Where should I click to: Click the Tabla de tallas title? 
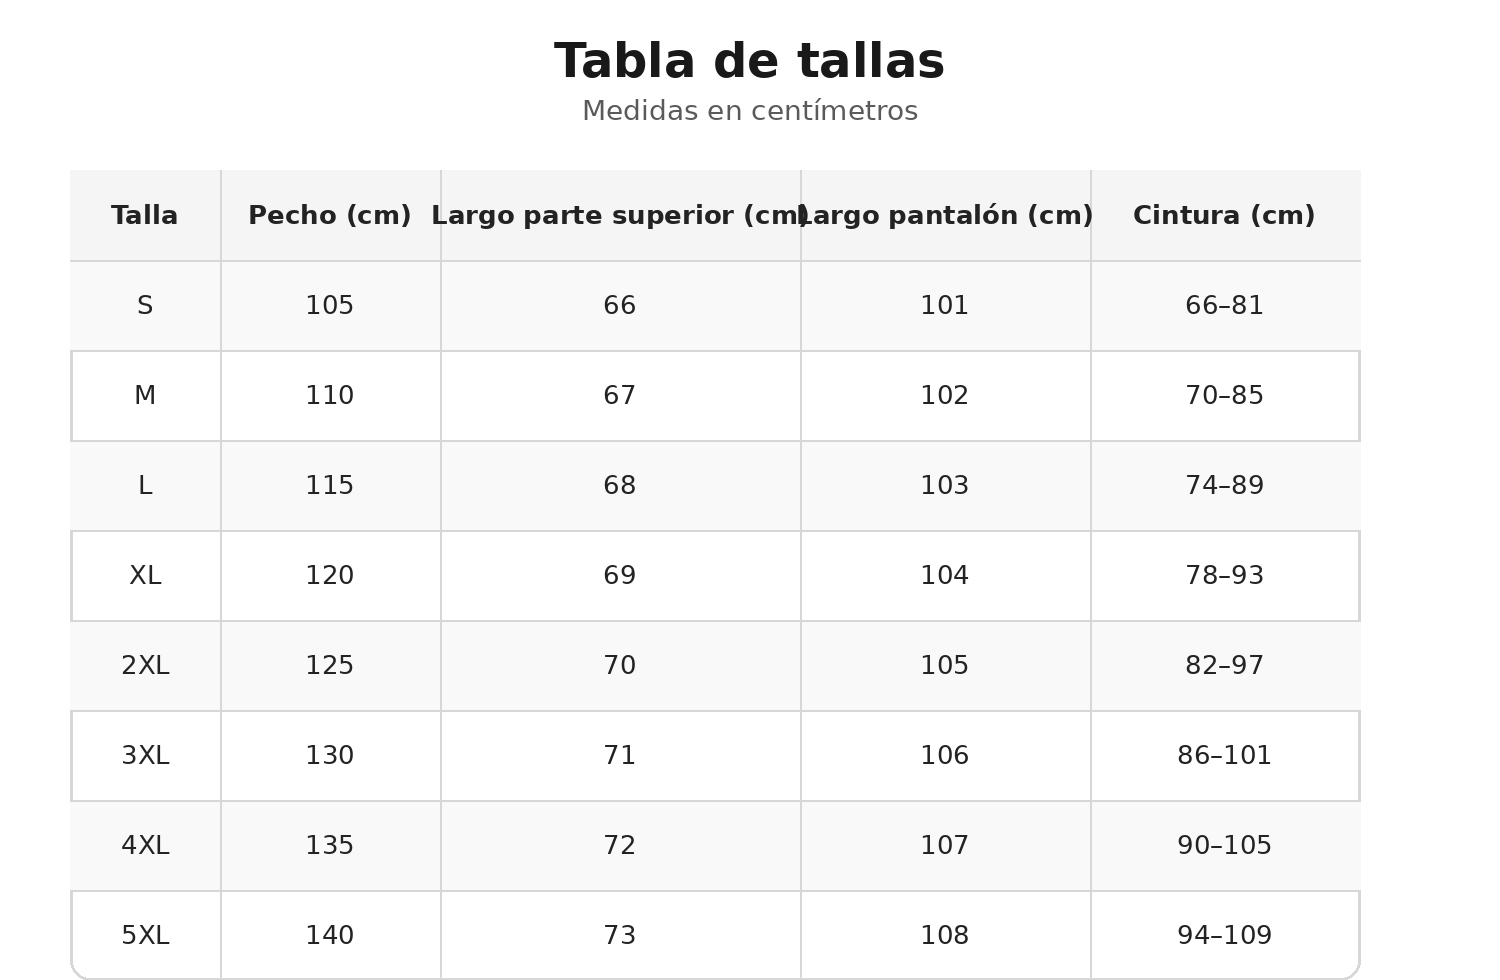(750, 62)
